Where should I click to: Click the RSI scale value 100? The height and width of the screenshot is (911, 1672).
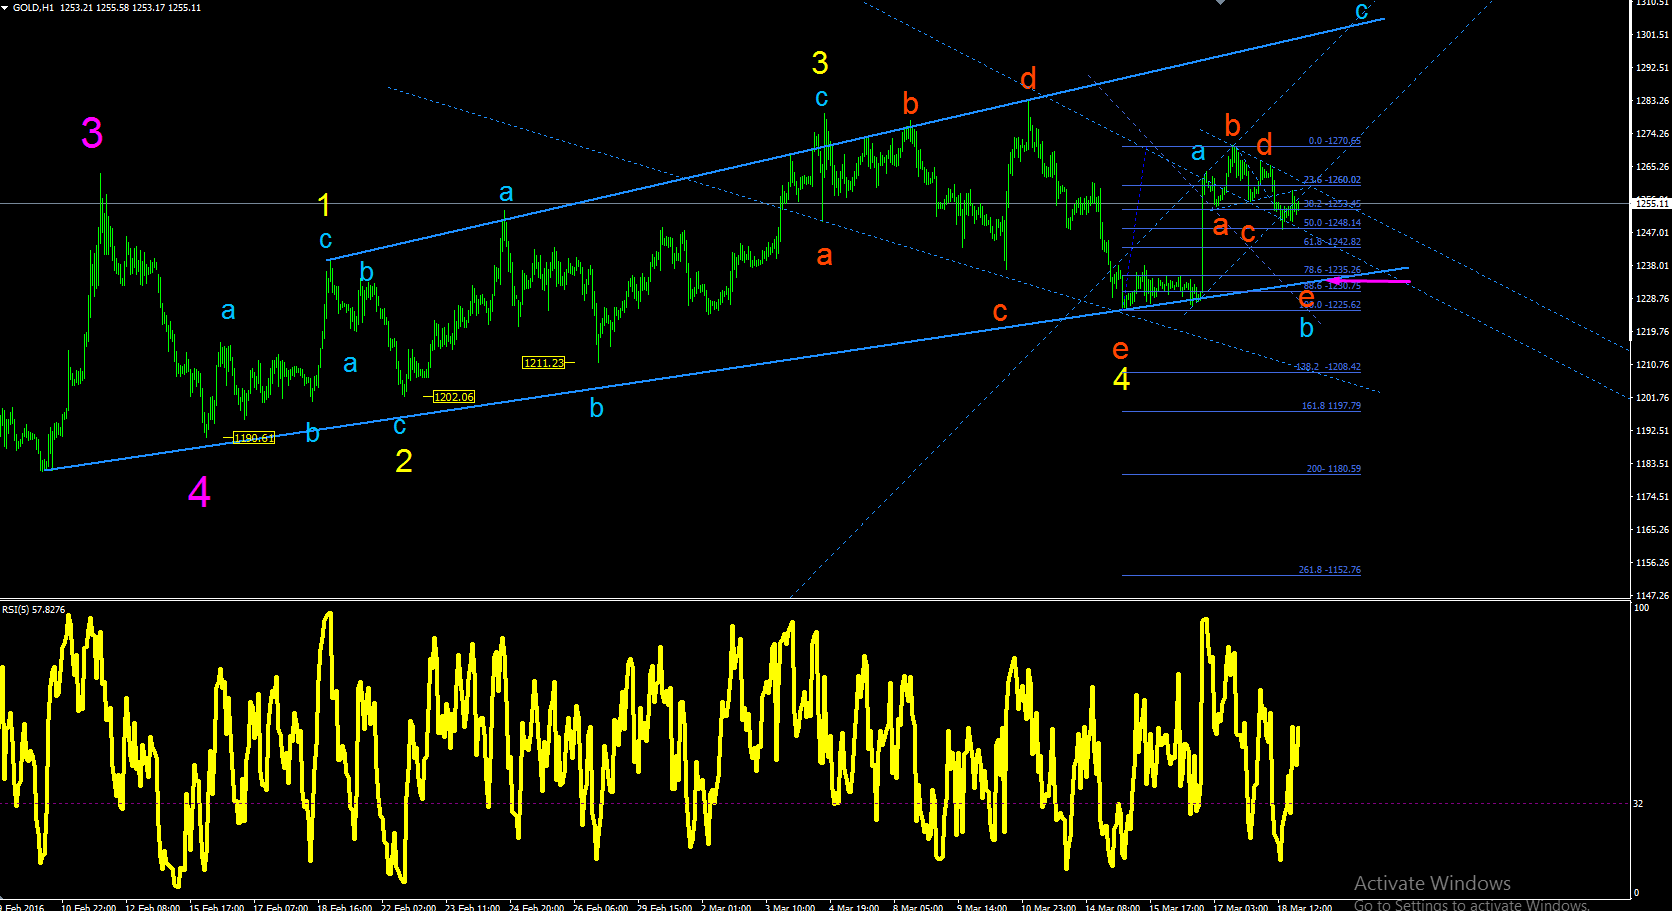click(1641, 608)
